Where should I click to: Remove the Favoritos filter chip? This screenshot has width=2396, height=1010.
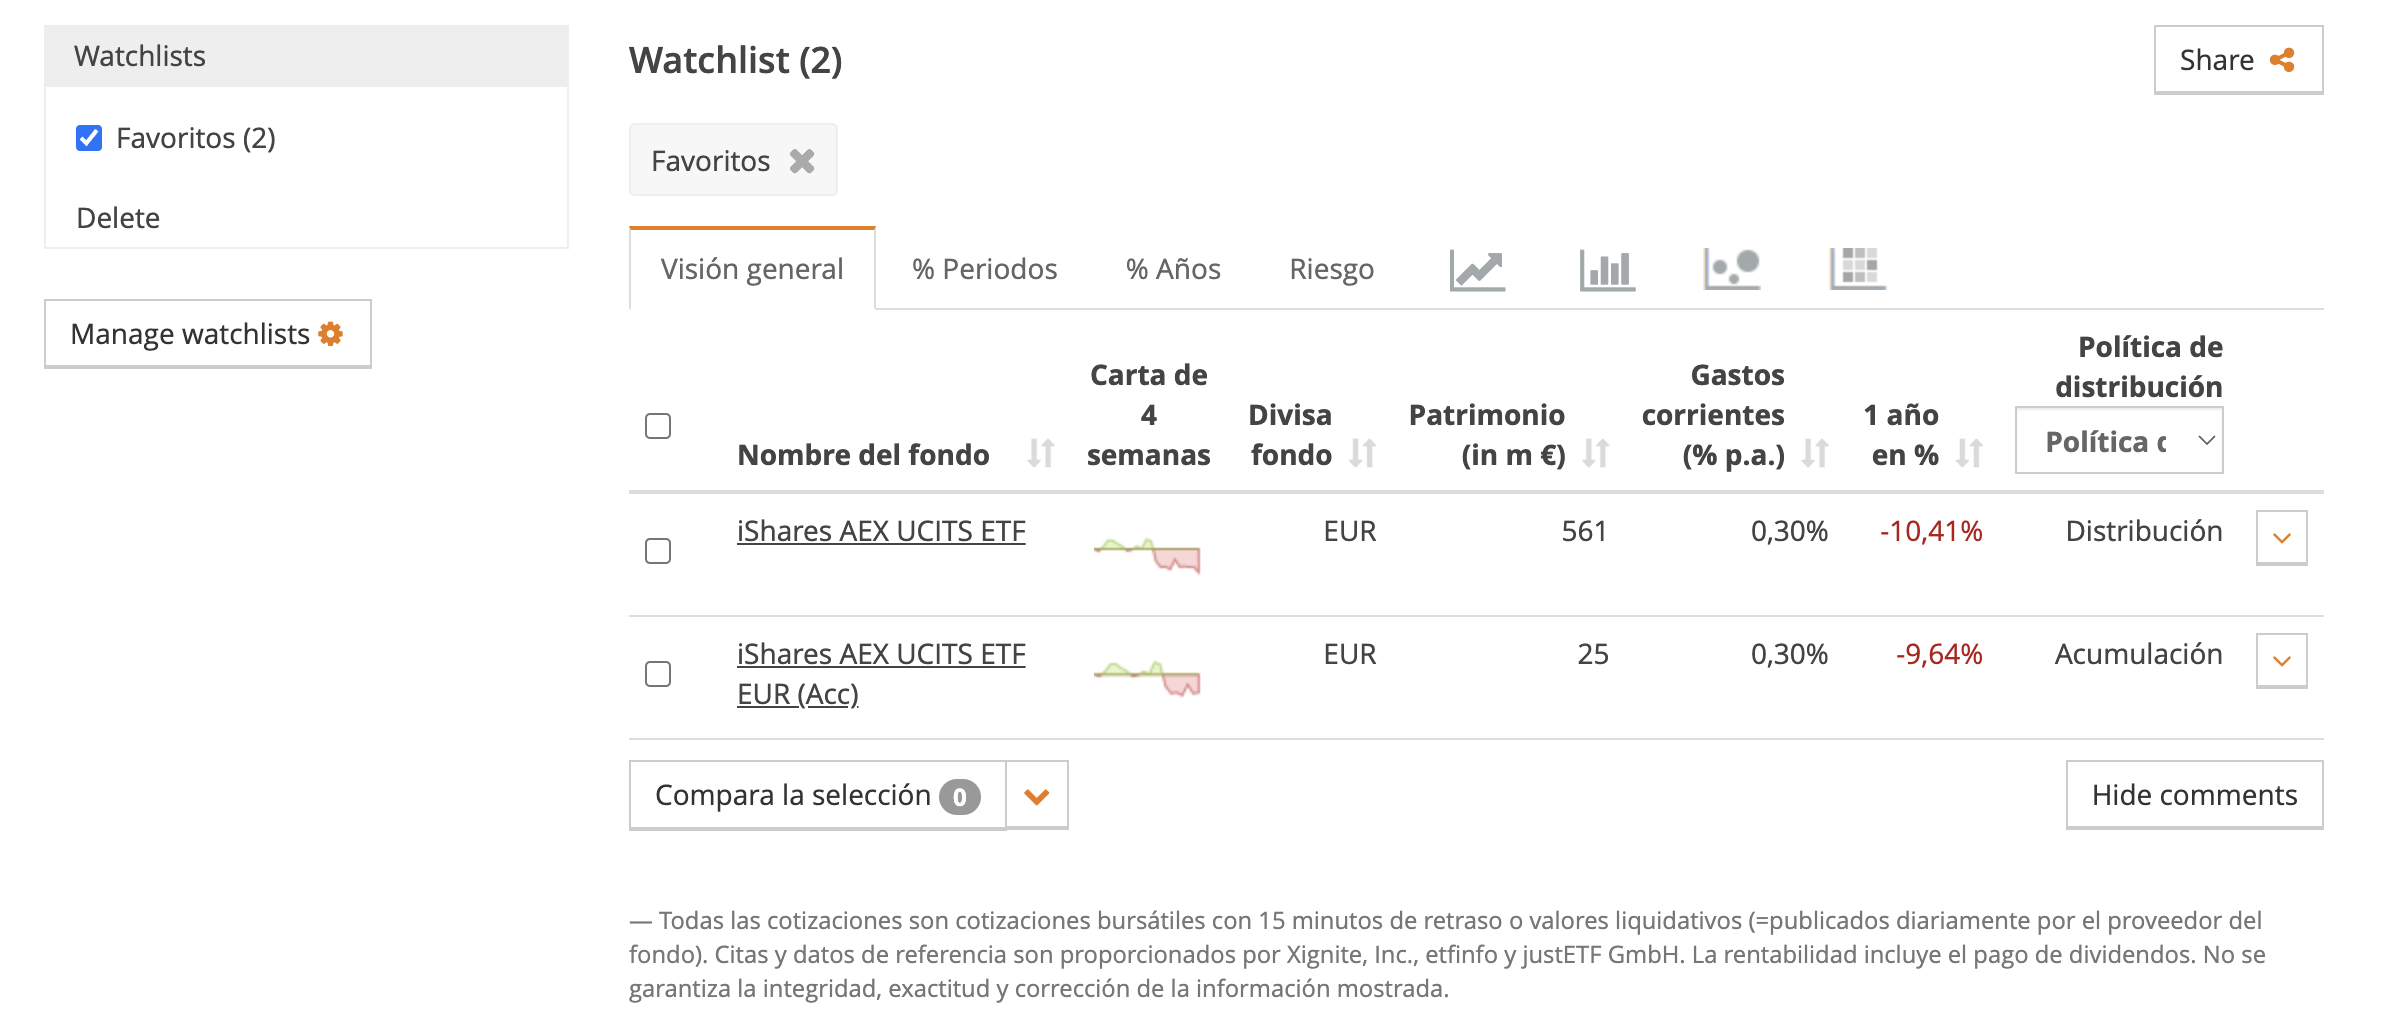click(801, 160)
